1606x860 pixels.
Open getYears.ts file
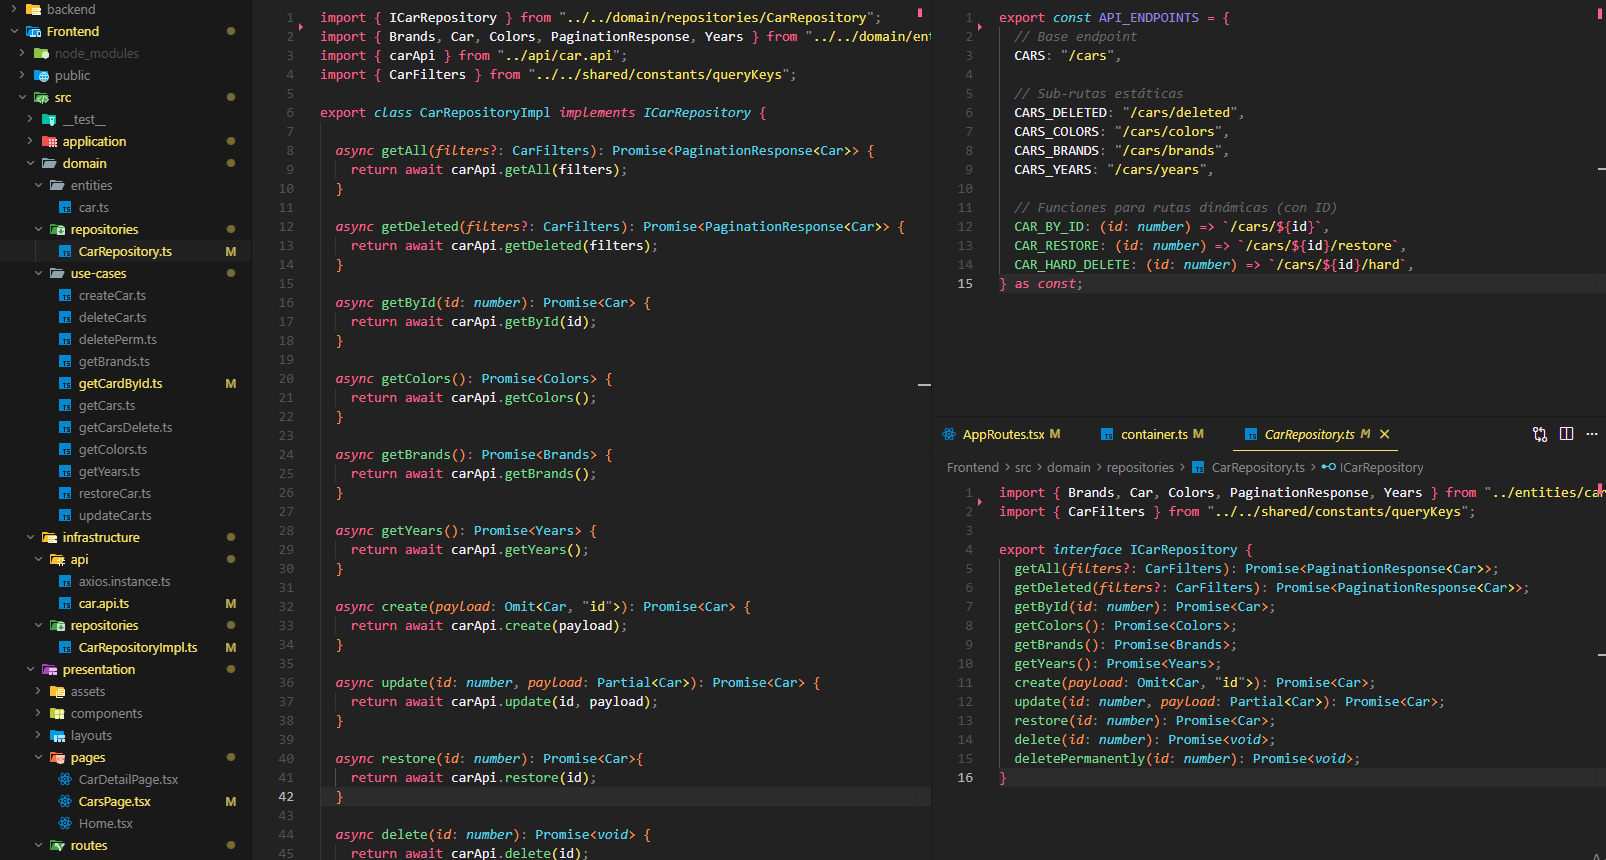109,471
